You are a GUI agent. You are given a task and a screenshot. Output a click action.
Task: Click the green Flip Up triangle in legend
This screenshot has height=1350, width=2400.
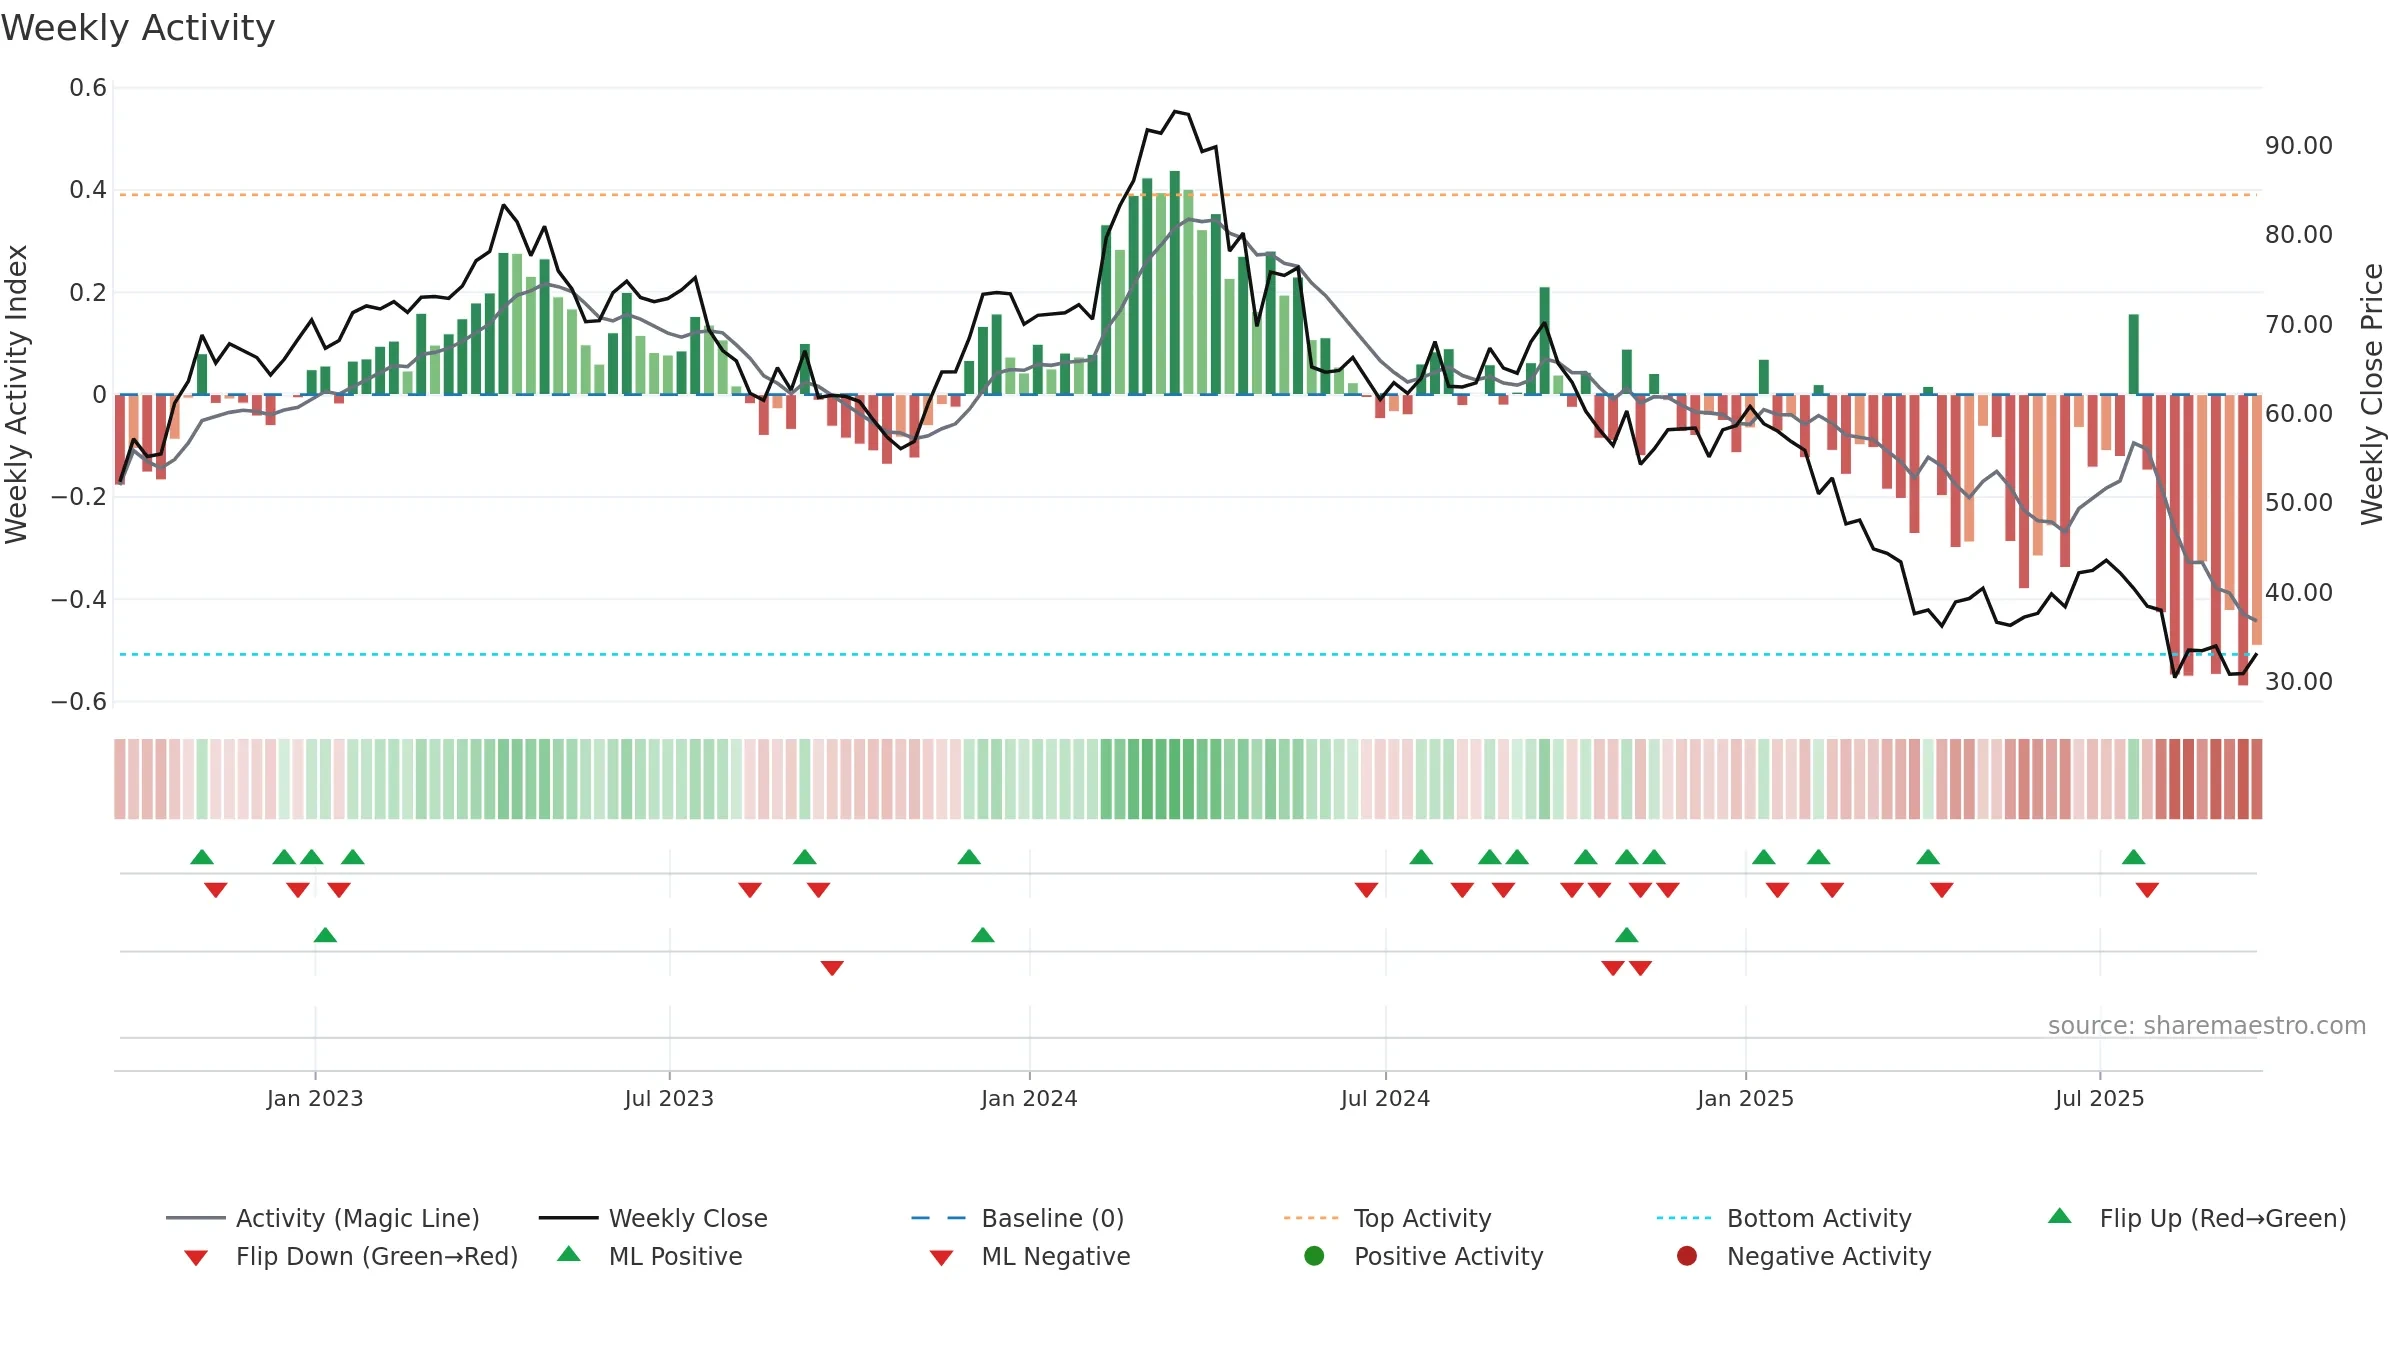pyautogui.click(x=2060, y=1216)
